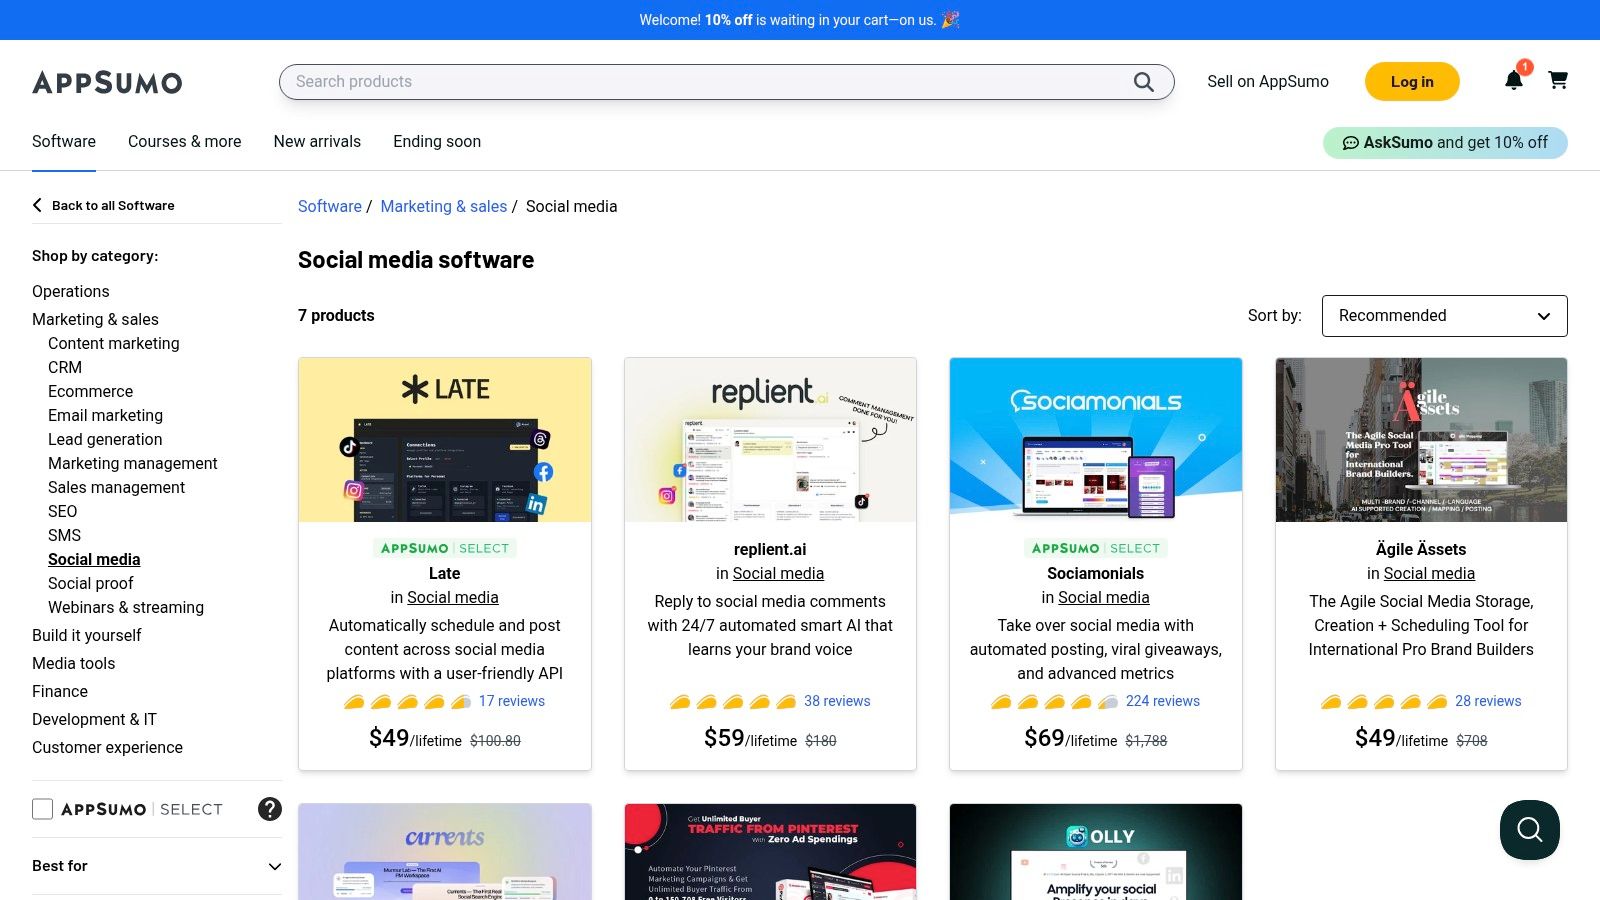Click AskSumo and get 10% off button
Image resolution: width=1600 pixels, height=900 pixels.
1445,143
